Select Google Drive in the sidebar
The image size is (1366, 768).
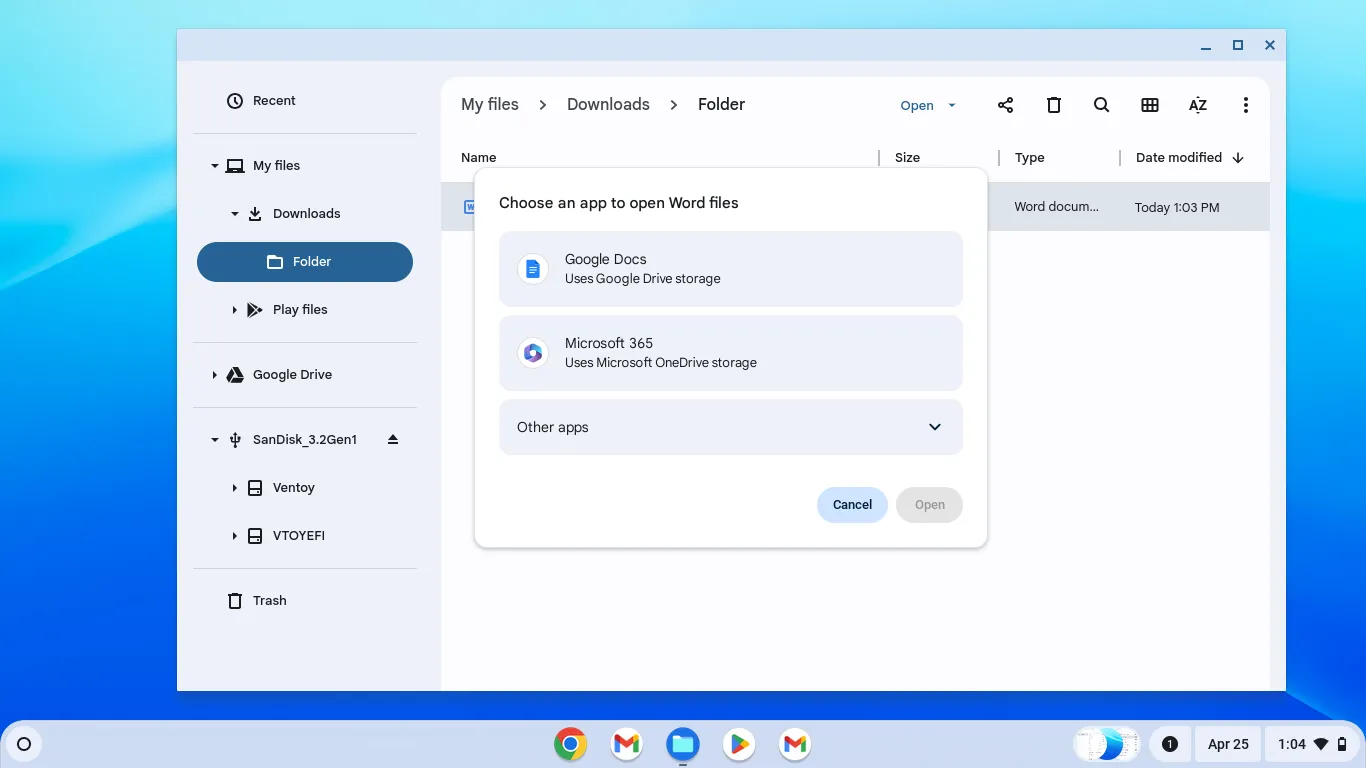[x=305, y=375]
